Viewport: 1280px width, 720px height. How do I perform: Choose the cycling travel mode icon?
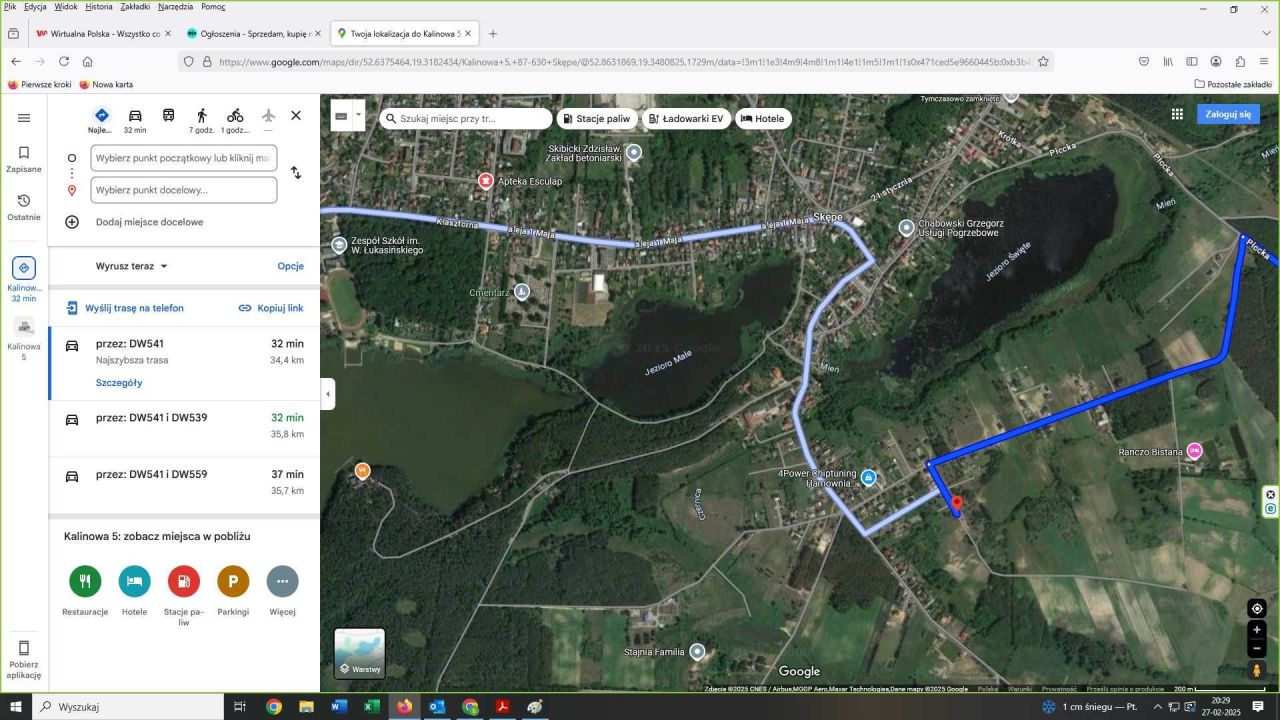click(235, 116)
